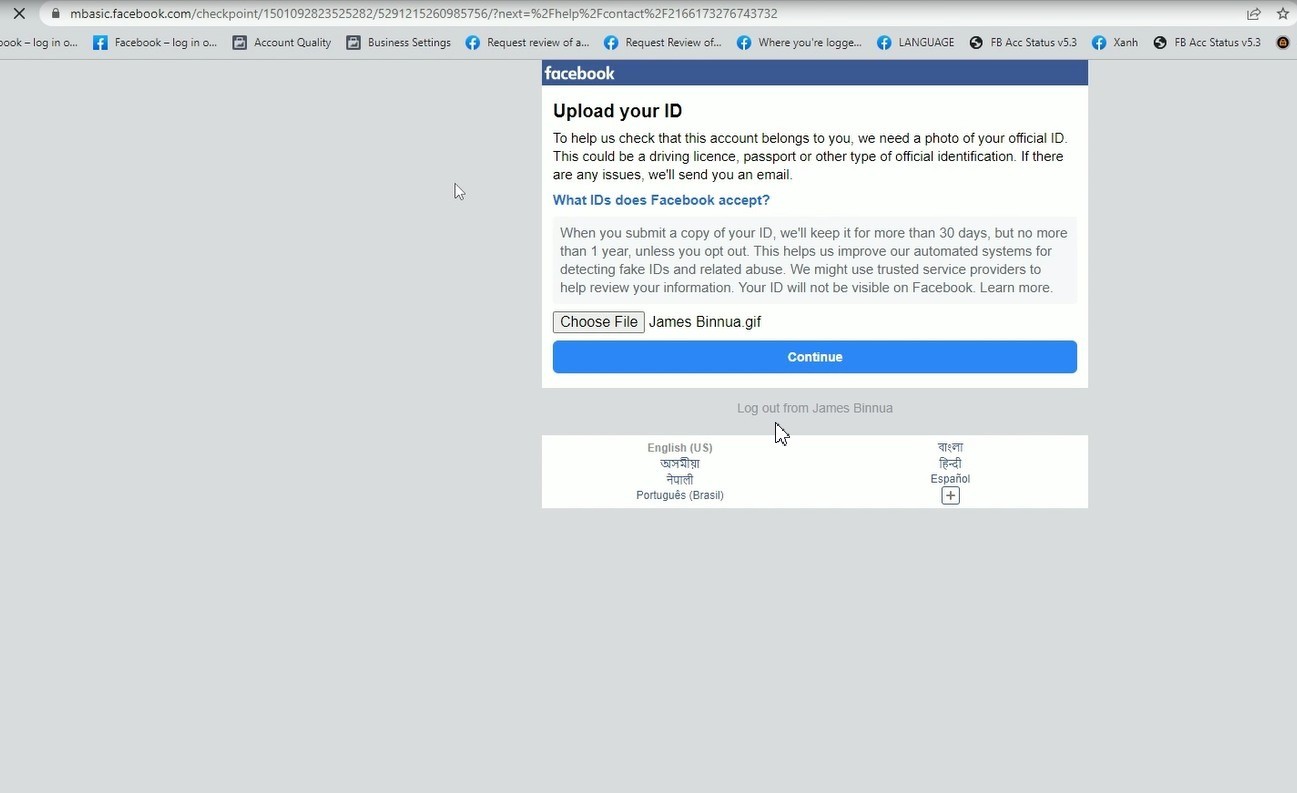Open the 'Request review of a...' bookmark

point(528,43)
